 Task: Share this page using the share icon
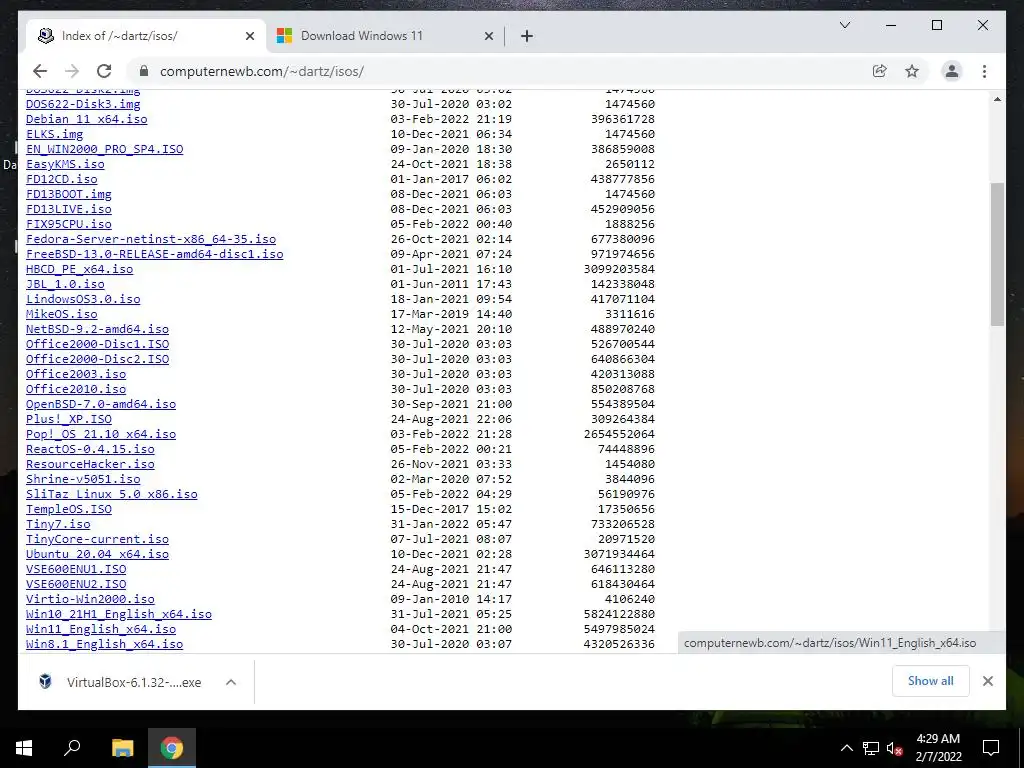point(880,71)
